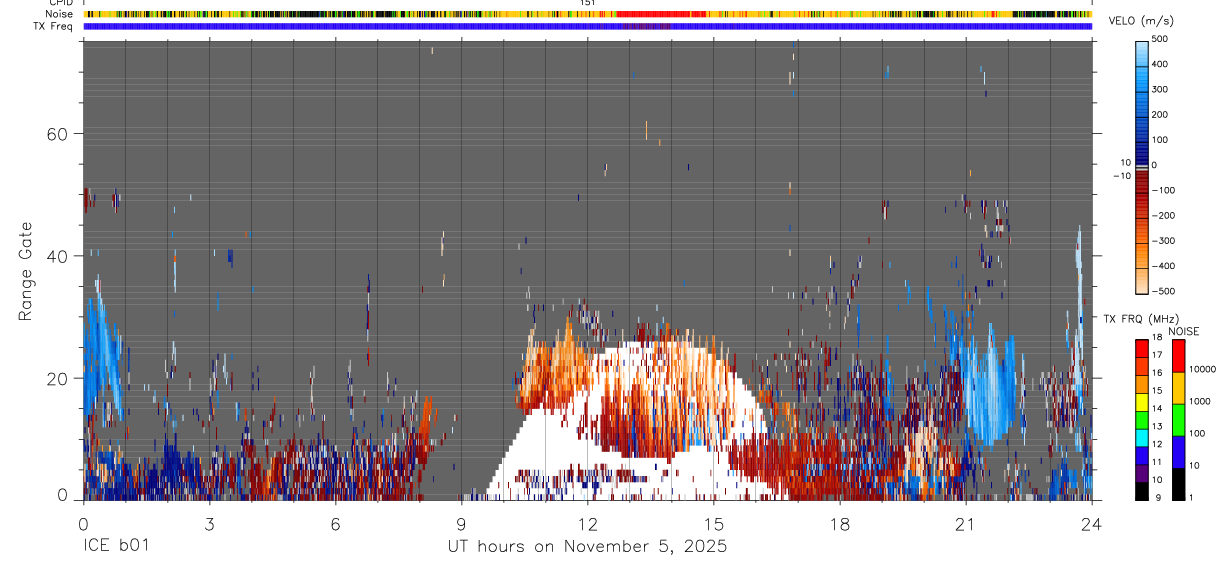Click the "300" velocity colorbar label
Screen dimensions: 1228x567
1159,89
